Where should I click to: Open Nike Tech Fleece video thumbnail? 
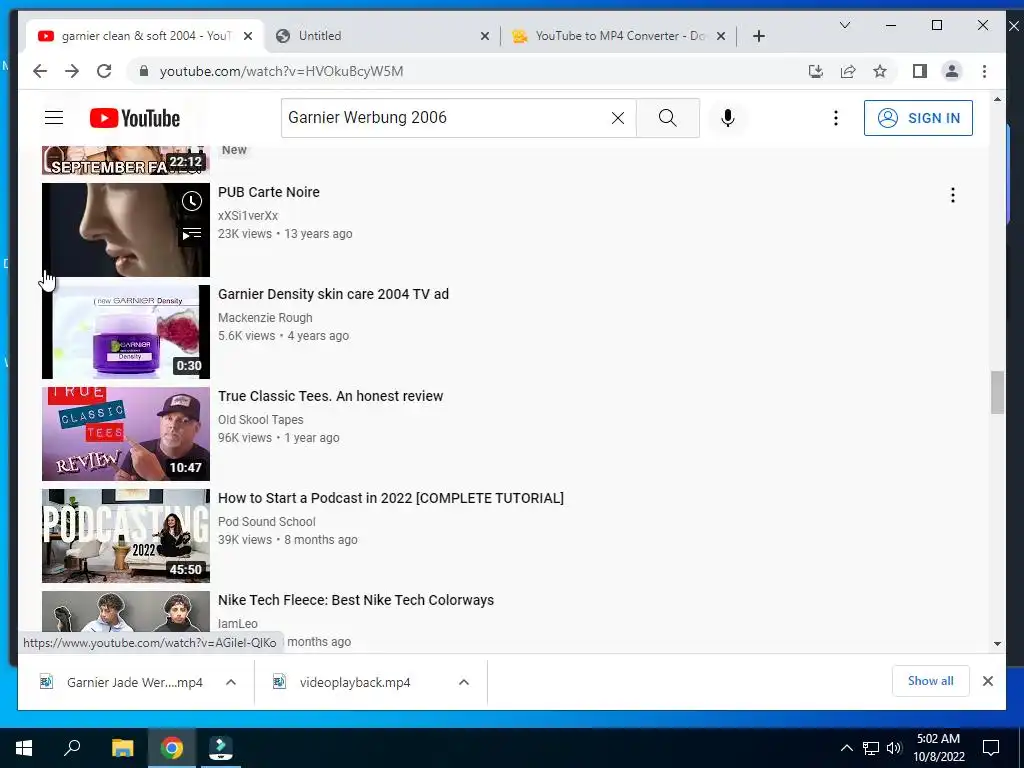(125, 611)
